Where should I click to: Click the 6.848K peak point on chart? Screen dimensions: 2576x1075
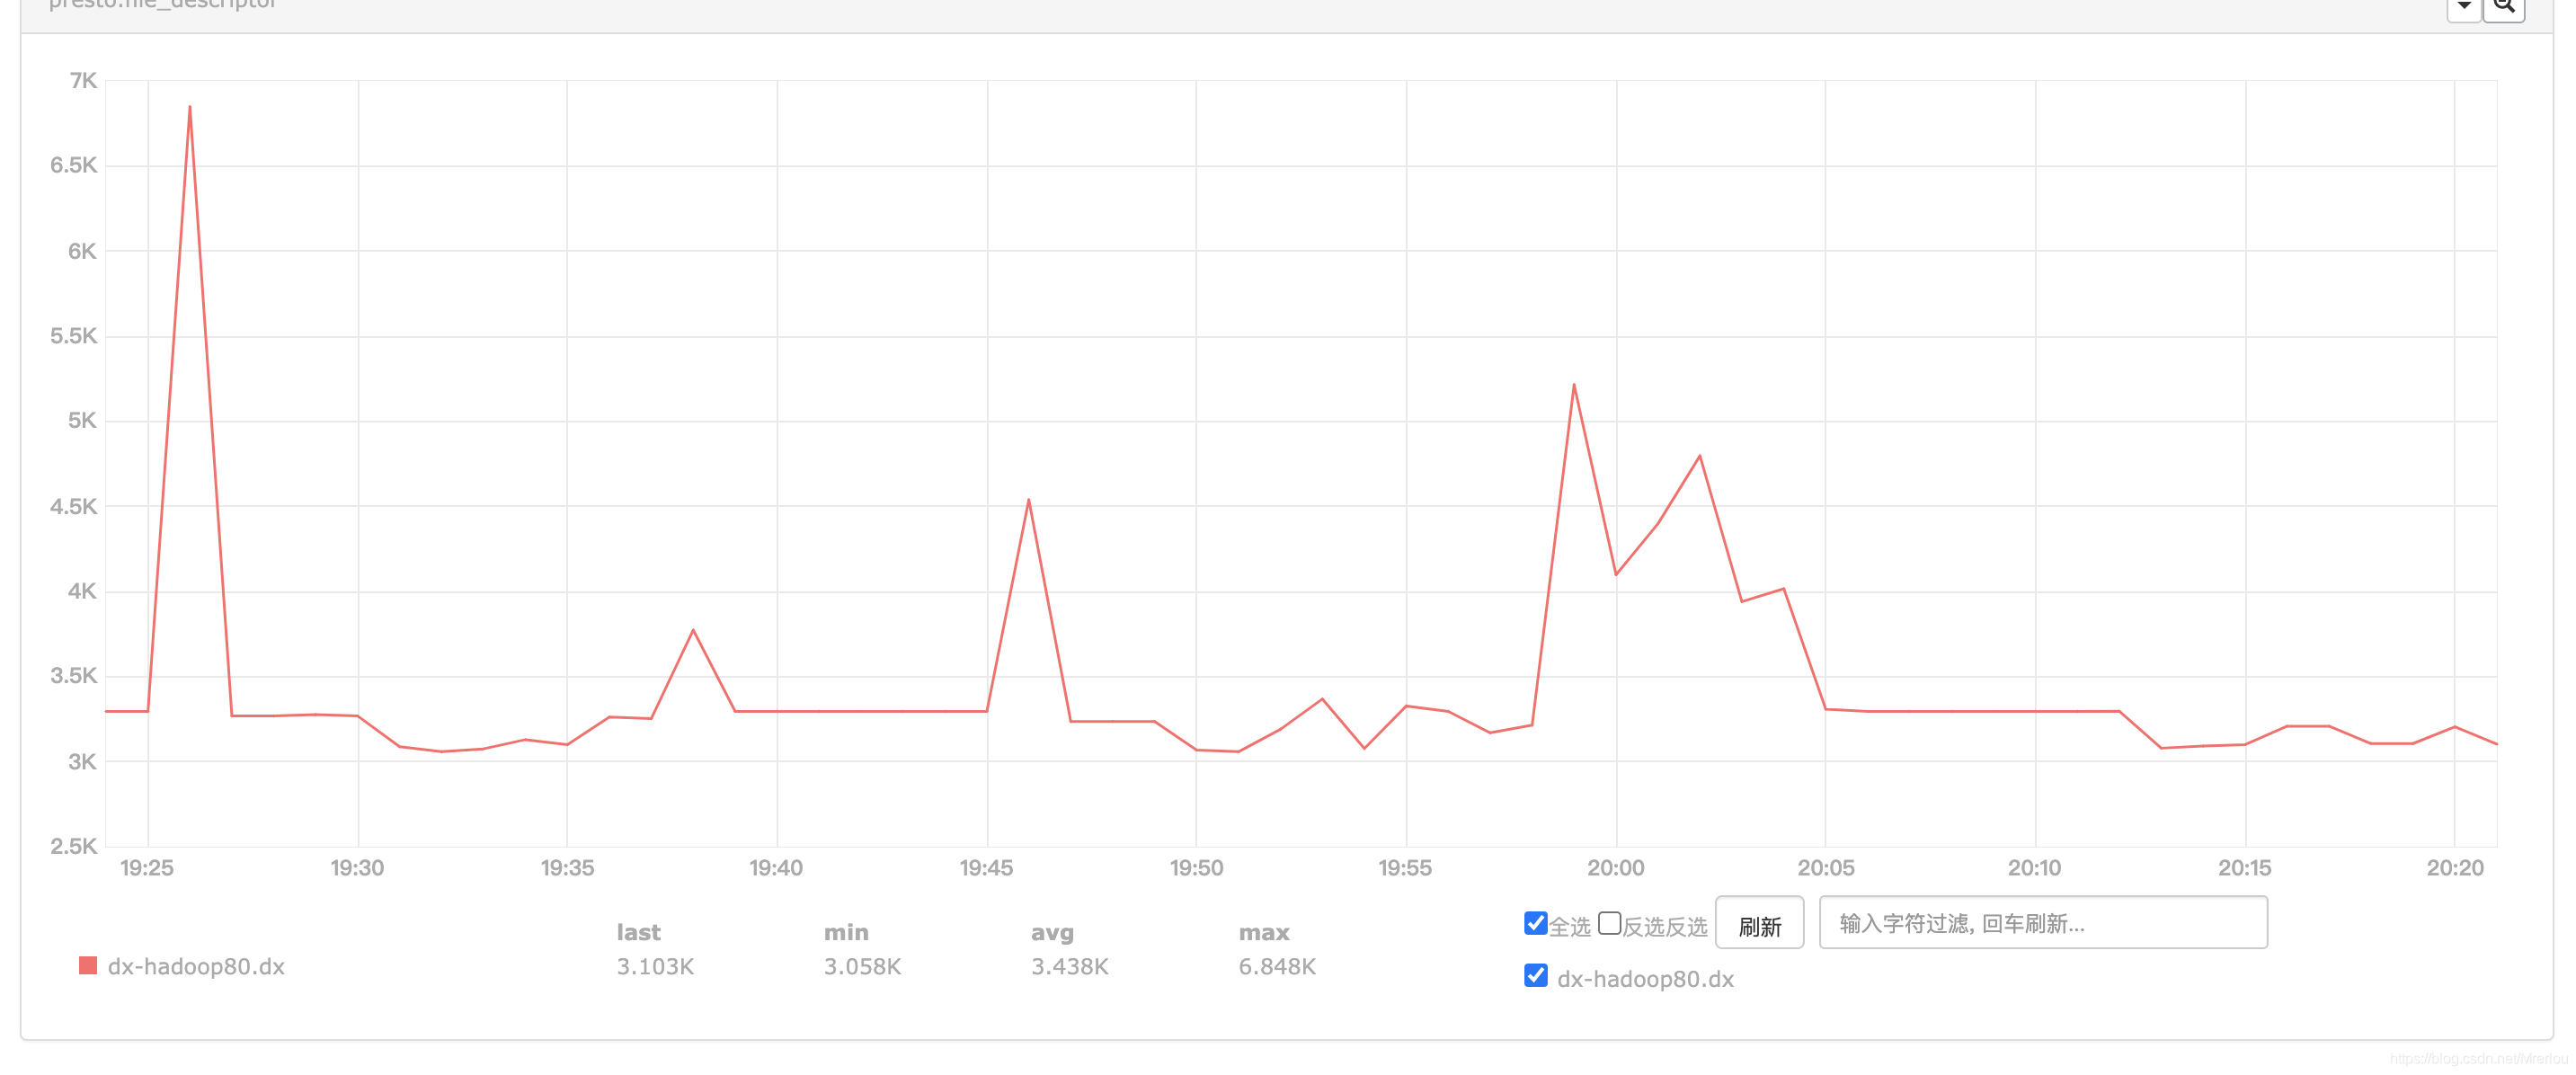click(x=190, y=107)
